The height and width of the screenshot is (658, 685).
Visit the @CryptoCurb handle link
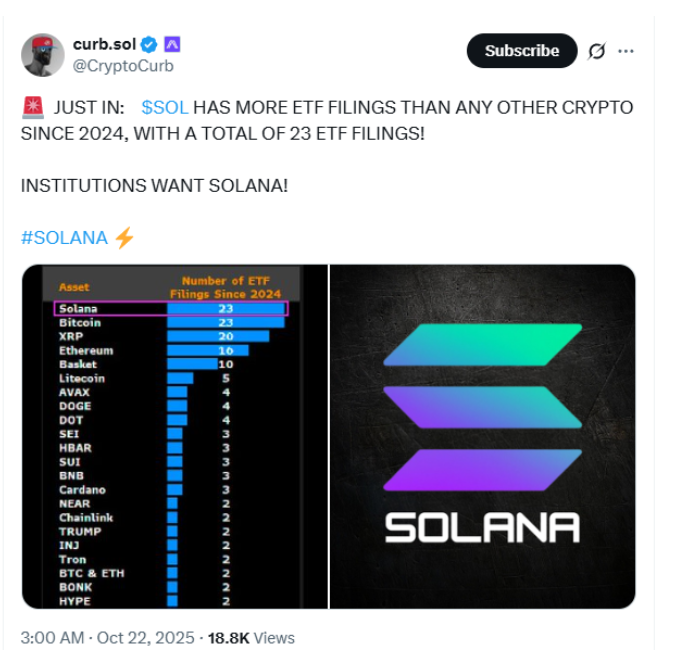point(123,66)
